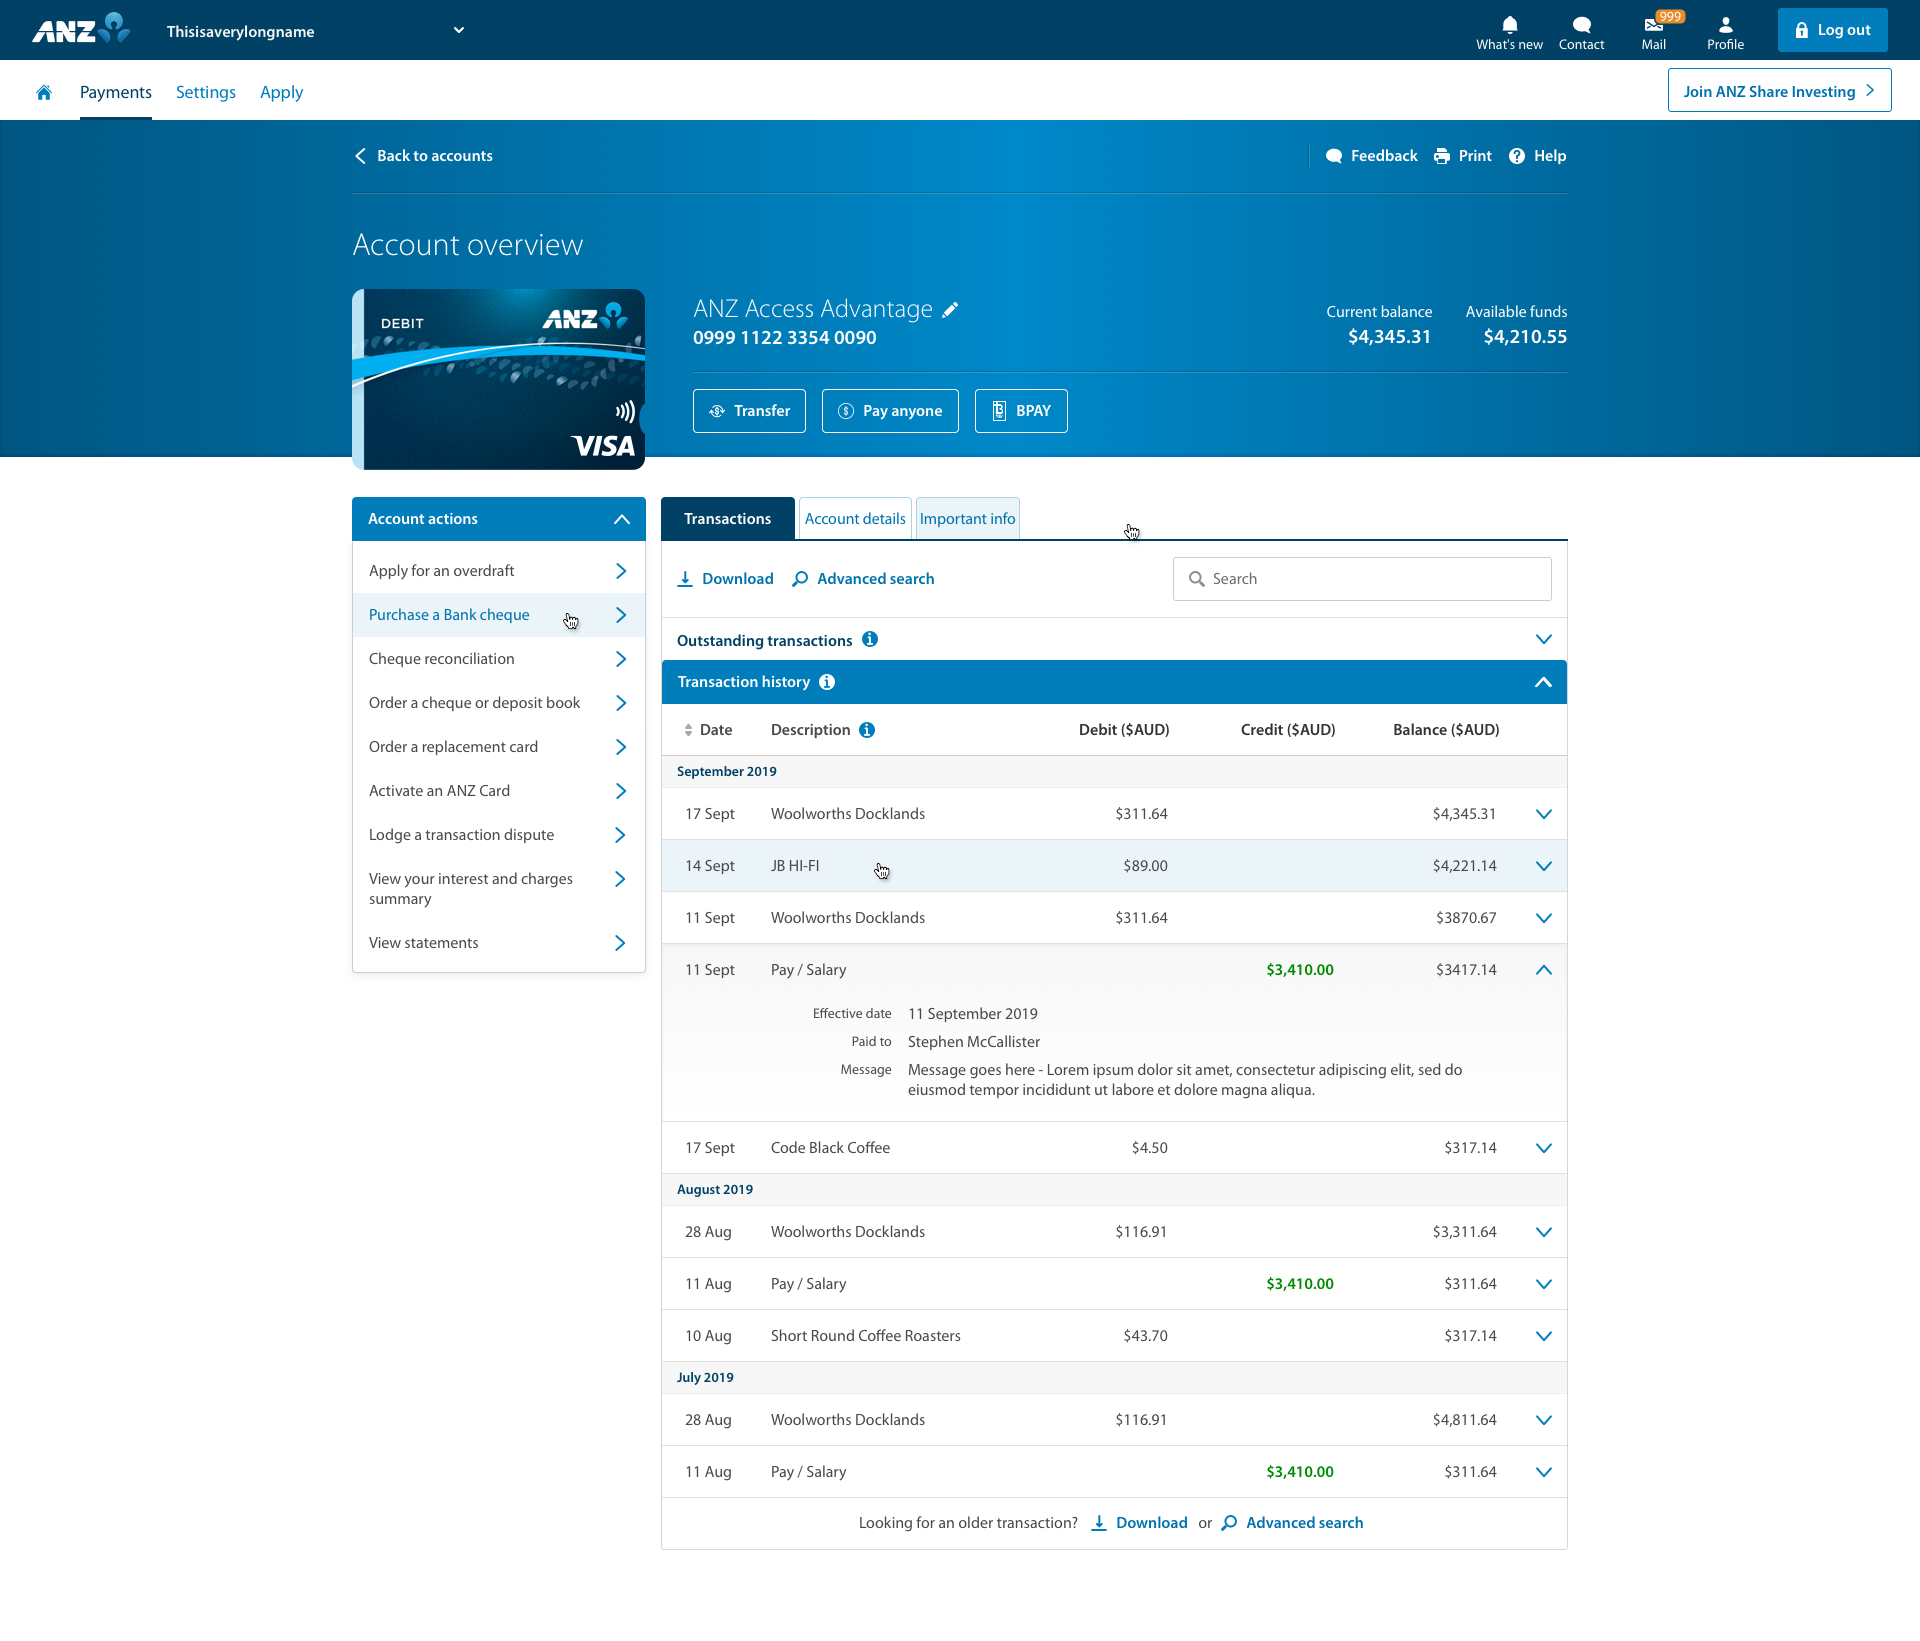Screen dimensions: 1920x1641
Task: Open the Important info tab
Action: 966,518
